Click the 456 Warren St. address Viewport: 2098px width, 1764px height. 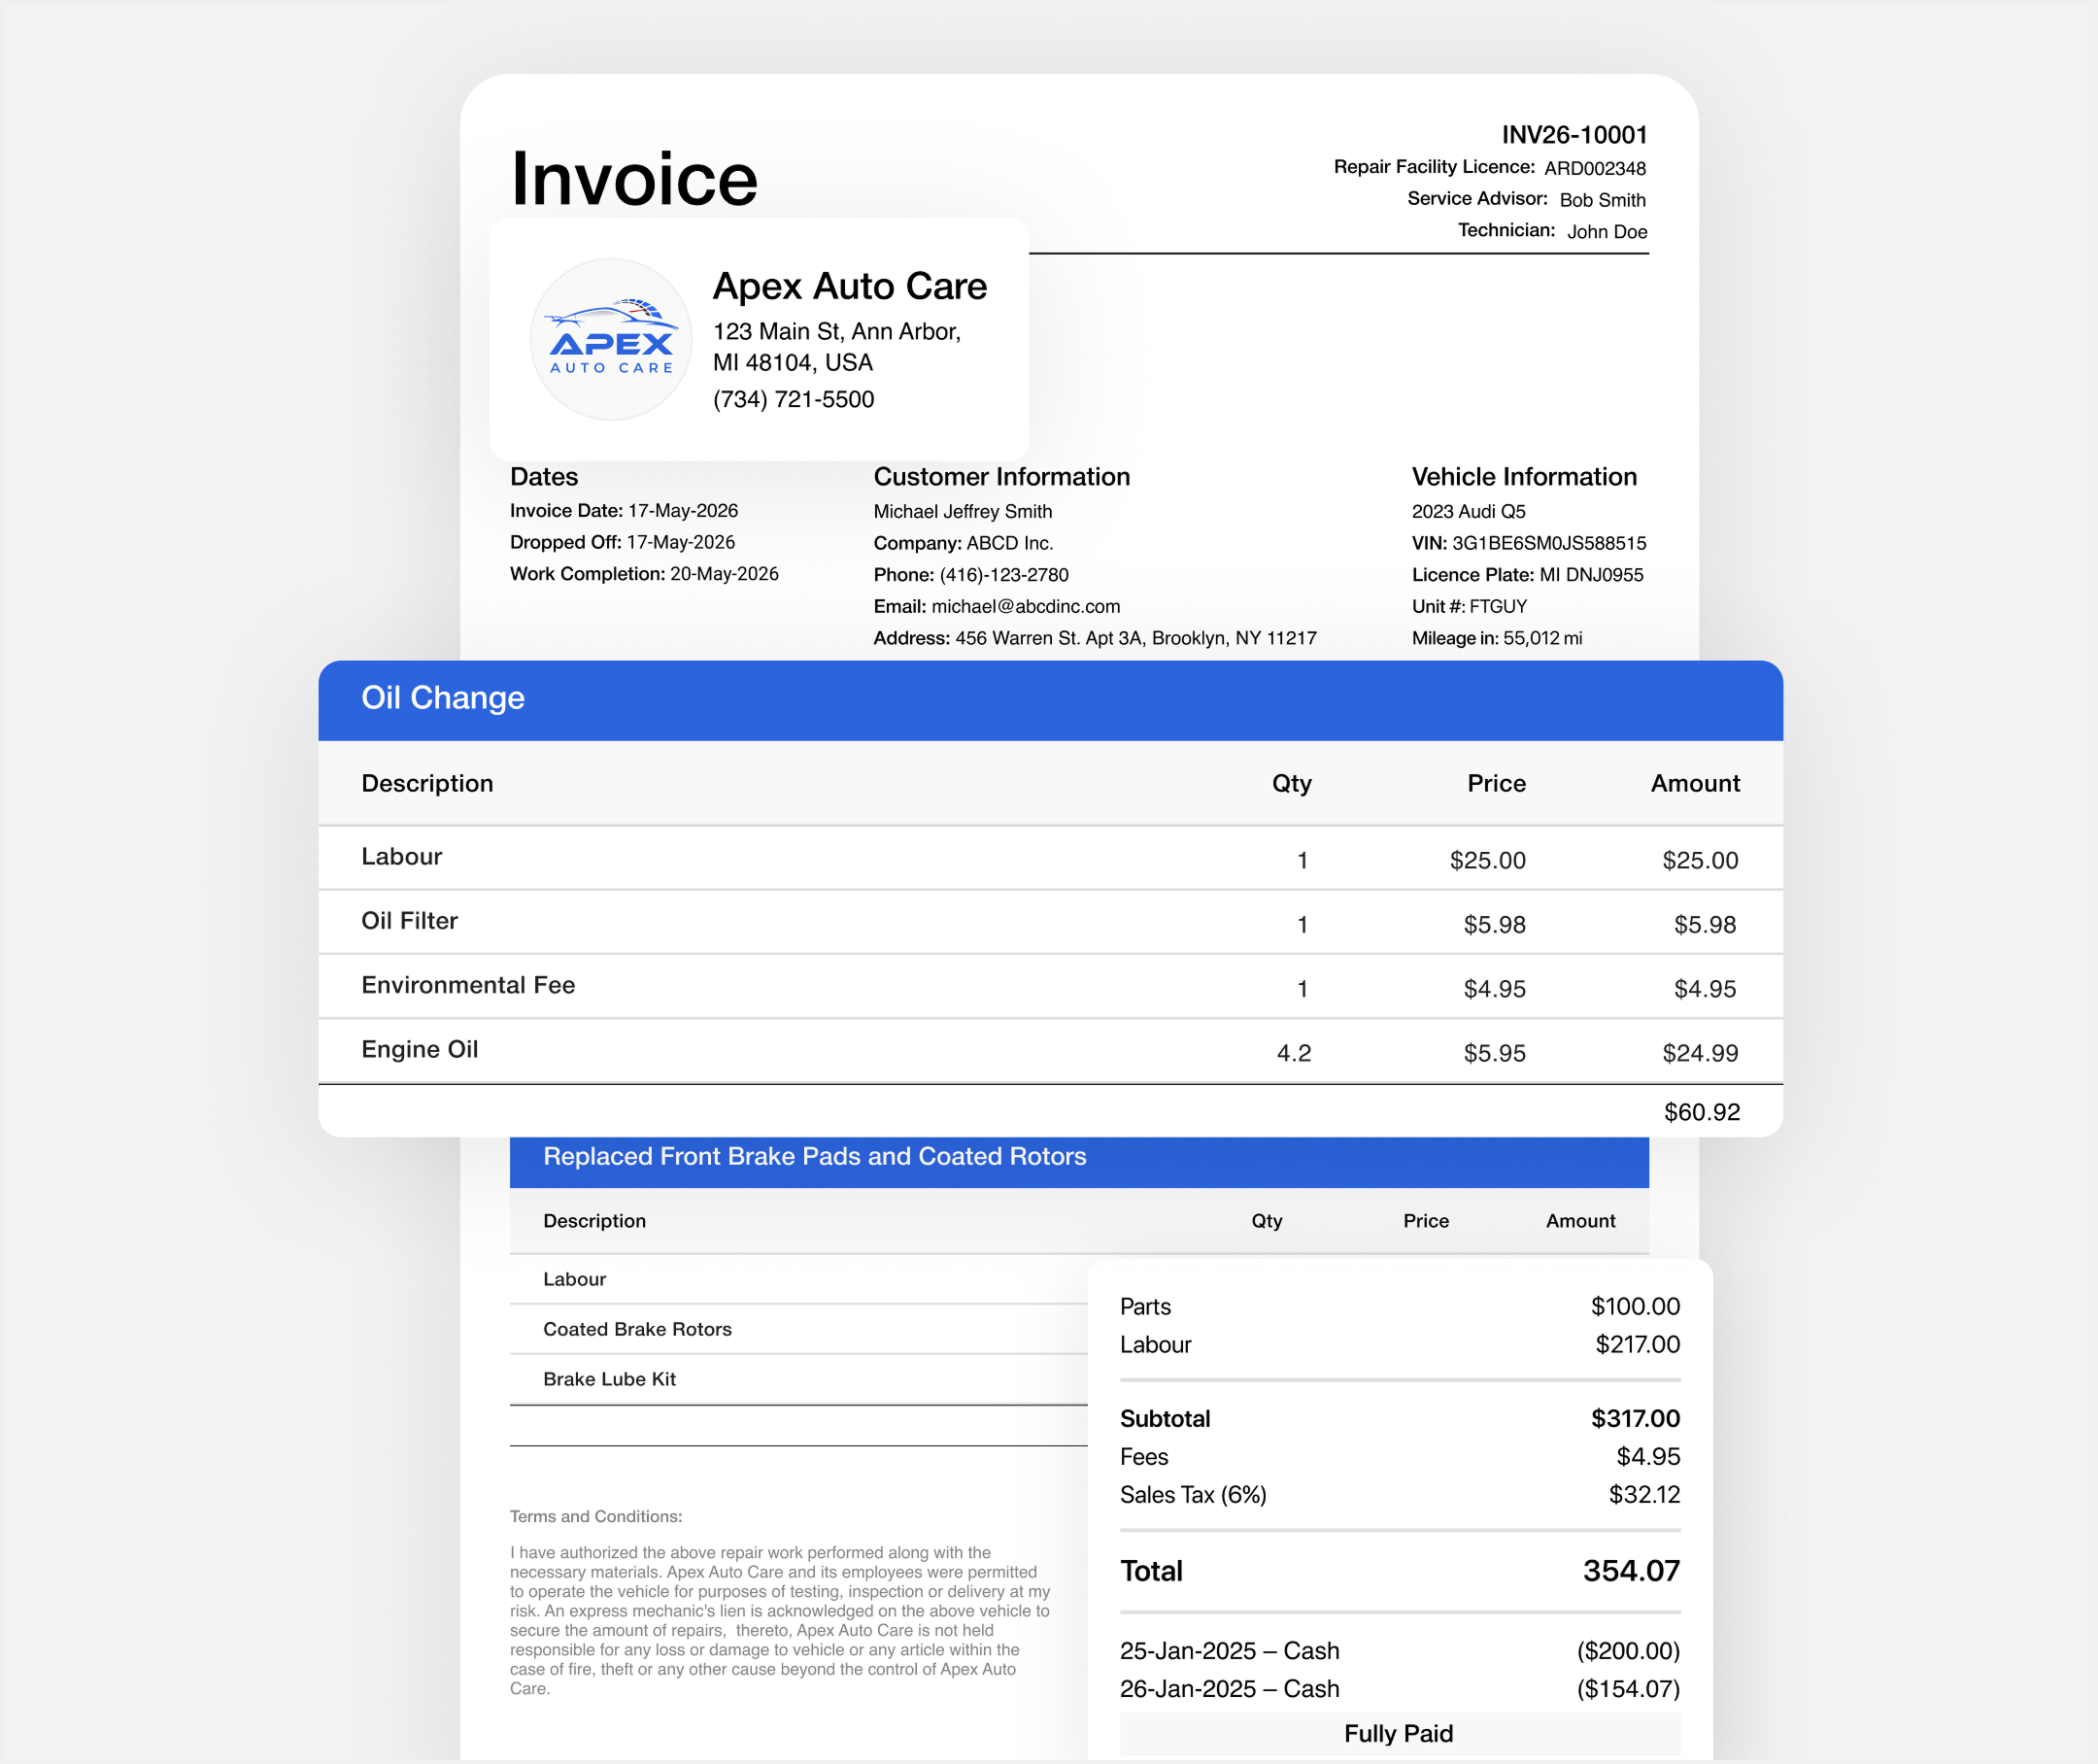pos(1136,638)
